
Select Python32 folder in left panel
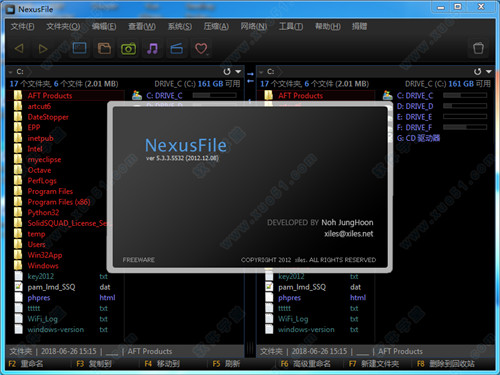[x=43, y=213]
